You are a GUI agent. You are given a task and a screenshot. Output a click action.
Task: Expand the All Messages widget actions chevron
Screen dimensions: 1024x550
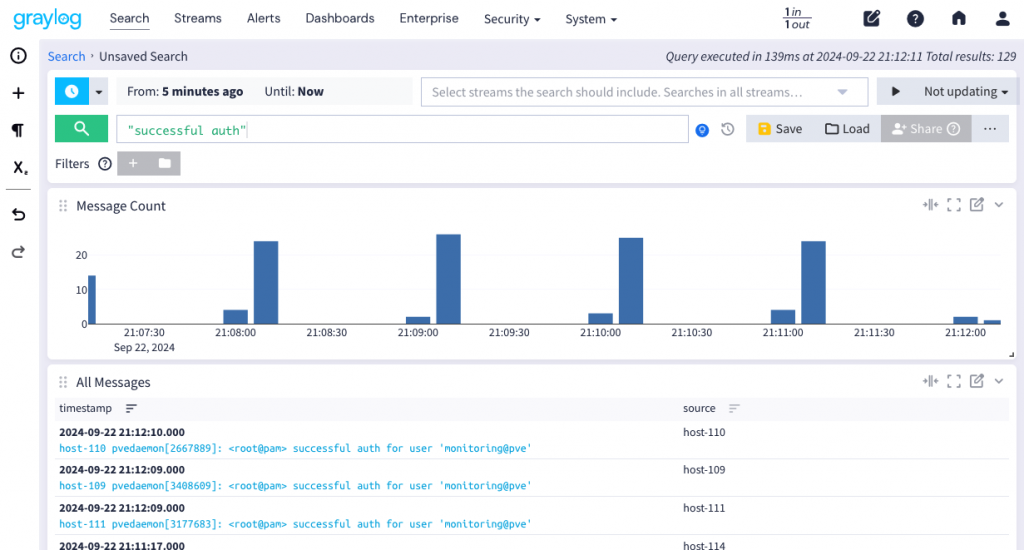click(999, 381)
